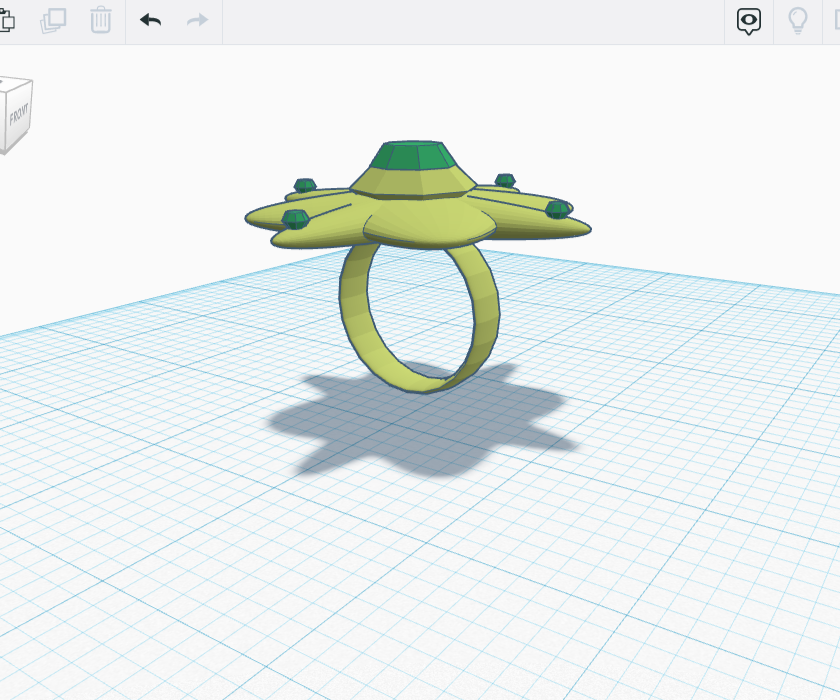Viewport: 840px width, 700px height.
Task: Redo the last undone change
Action: 196,20
